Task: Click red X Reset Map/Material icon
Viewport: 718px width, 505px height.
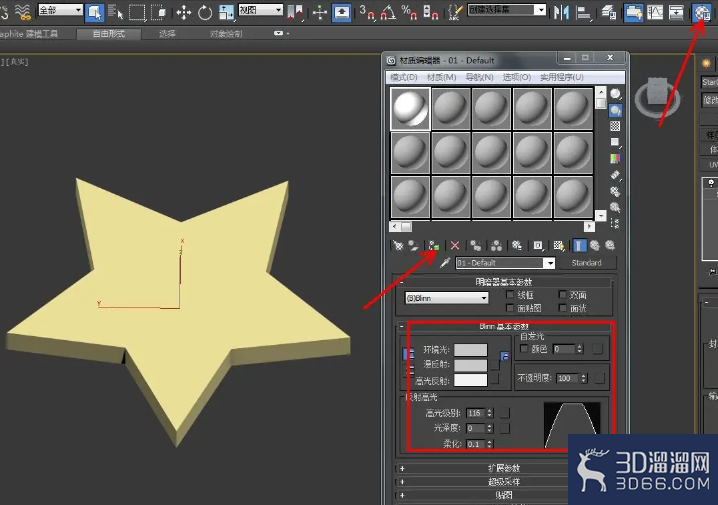Action: [x=455, y=245]
